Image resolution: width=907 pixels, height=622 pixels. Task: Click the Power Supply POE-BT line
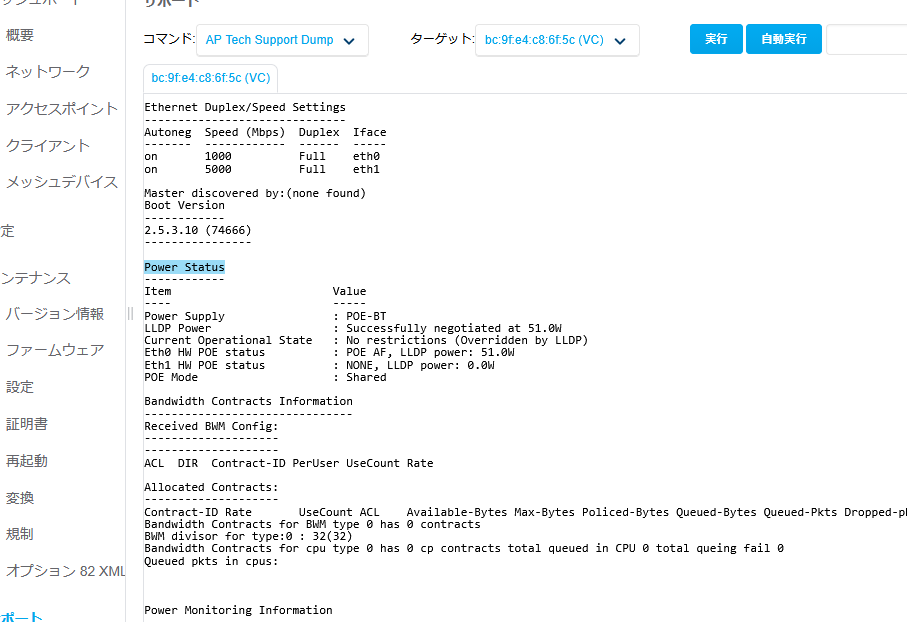[265, 316]
